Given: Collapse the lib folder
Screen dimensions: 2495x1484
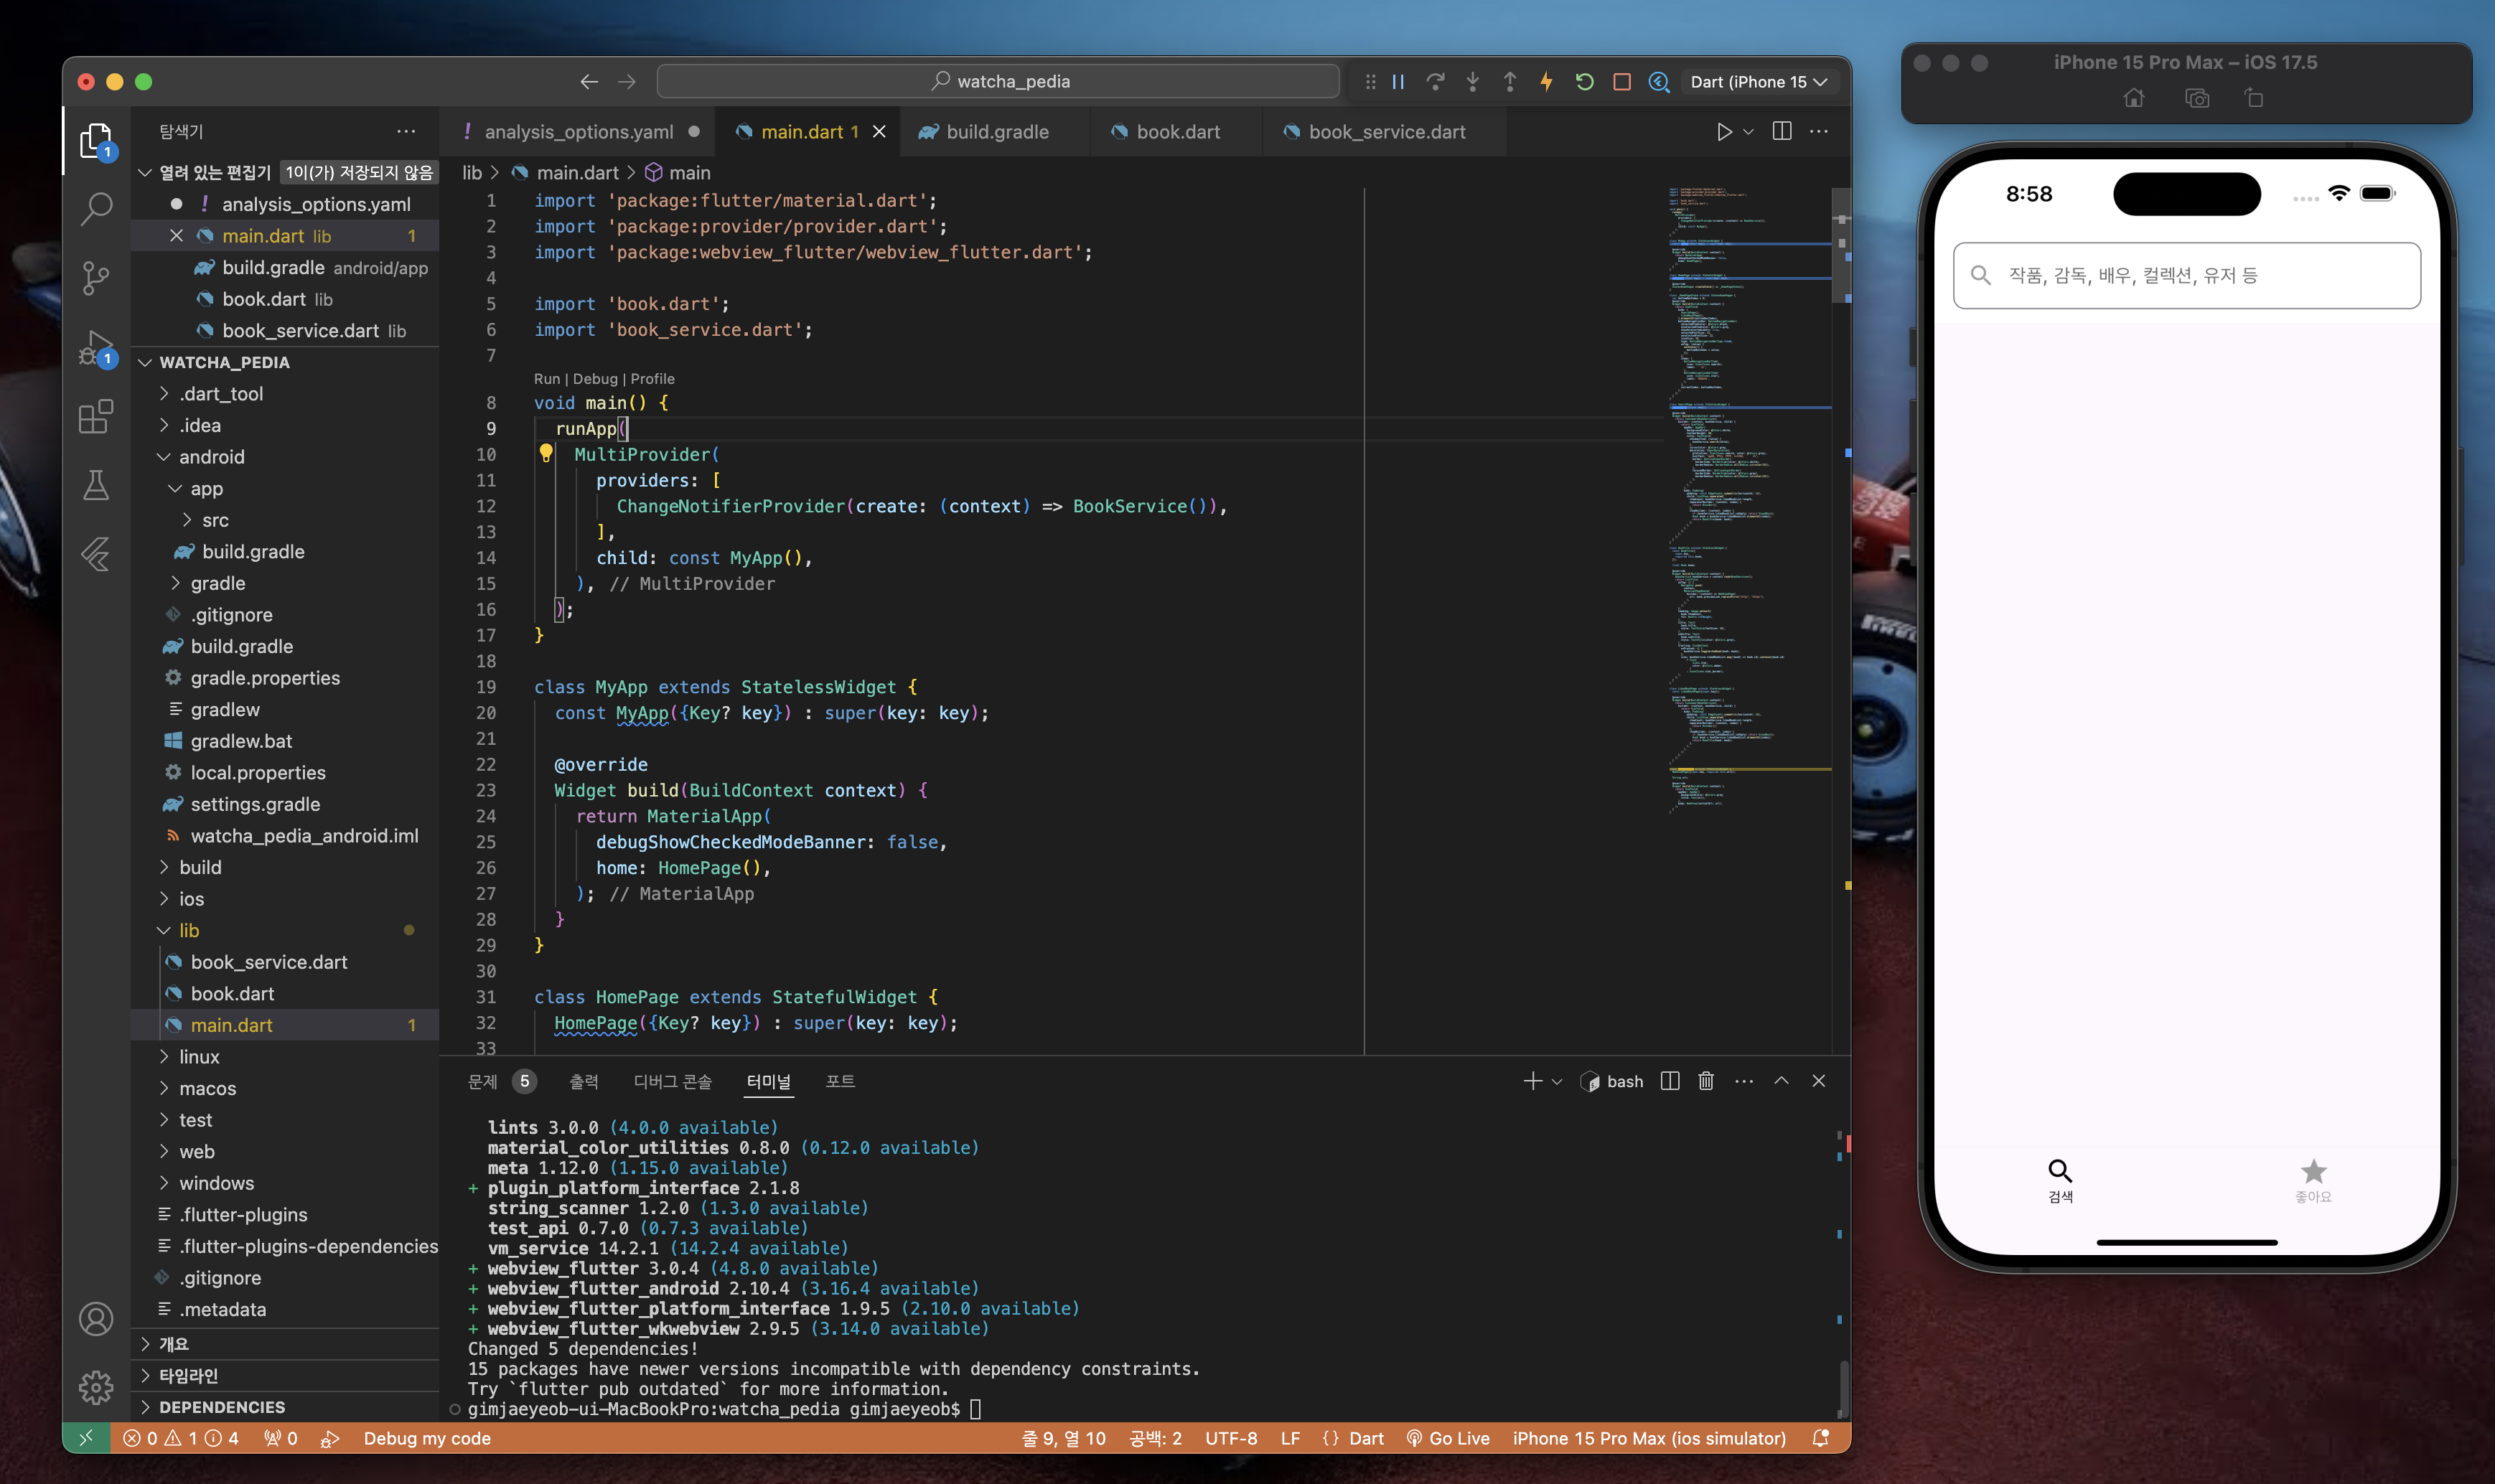Looking at the screenshot, I should tap(286, 930).
